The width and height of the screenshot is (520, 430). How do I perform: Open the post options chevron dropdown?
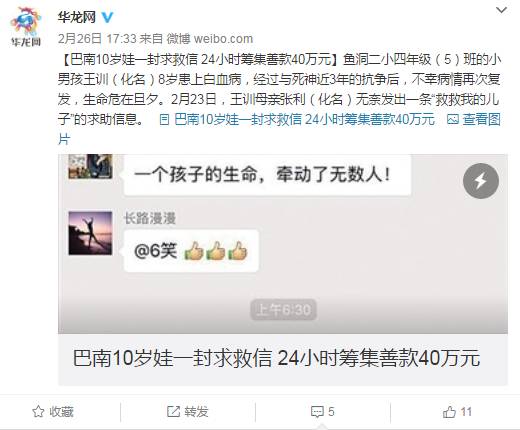click(x=501, y=10)
